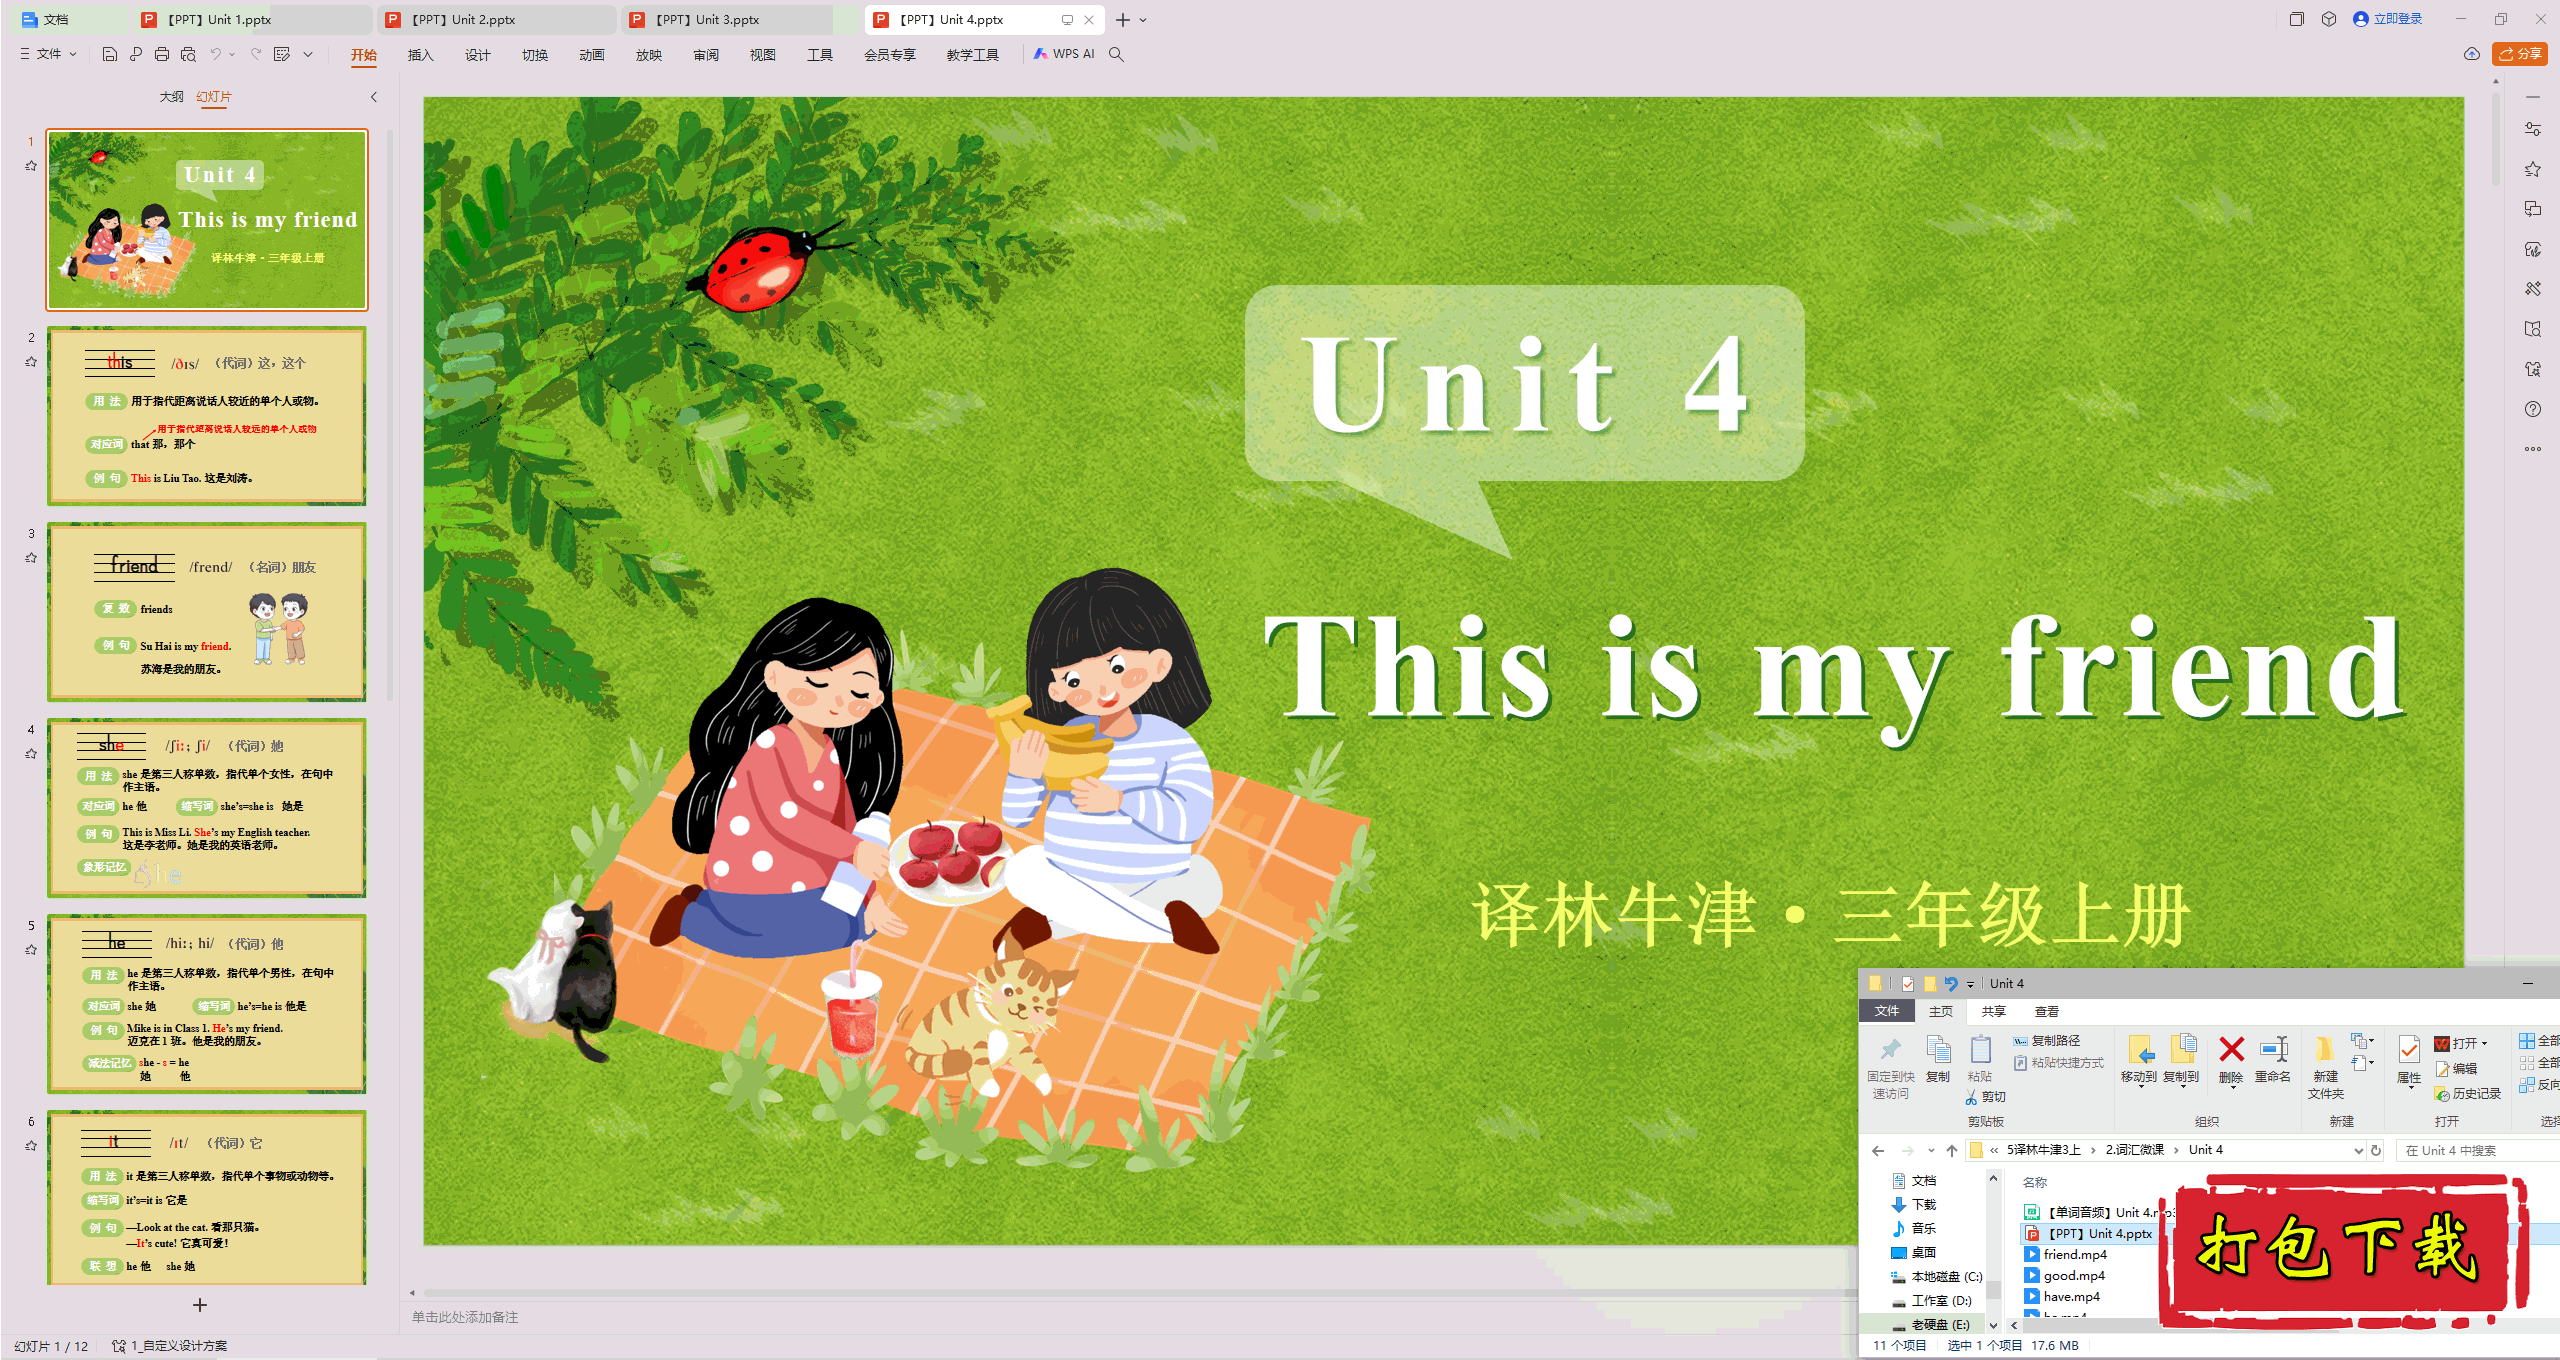Image resolution: width=2560 pixels, height=1360 pixels.
Task: Click 历史记录 (History) in Explorer ribbon
Action: 2467,1094
